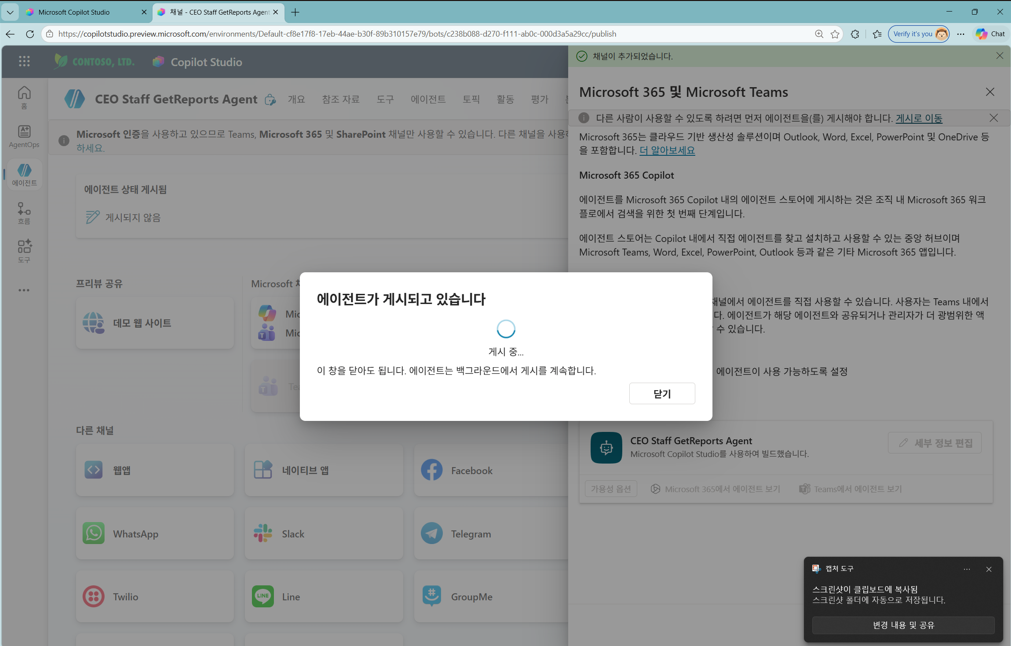Screen dimensions: 1011x646
Task: Select the Facebook channel card
Action: (x=491, y=470)
